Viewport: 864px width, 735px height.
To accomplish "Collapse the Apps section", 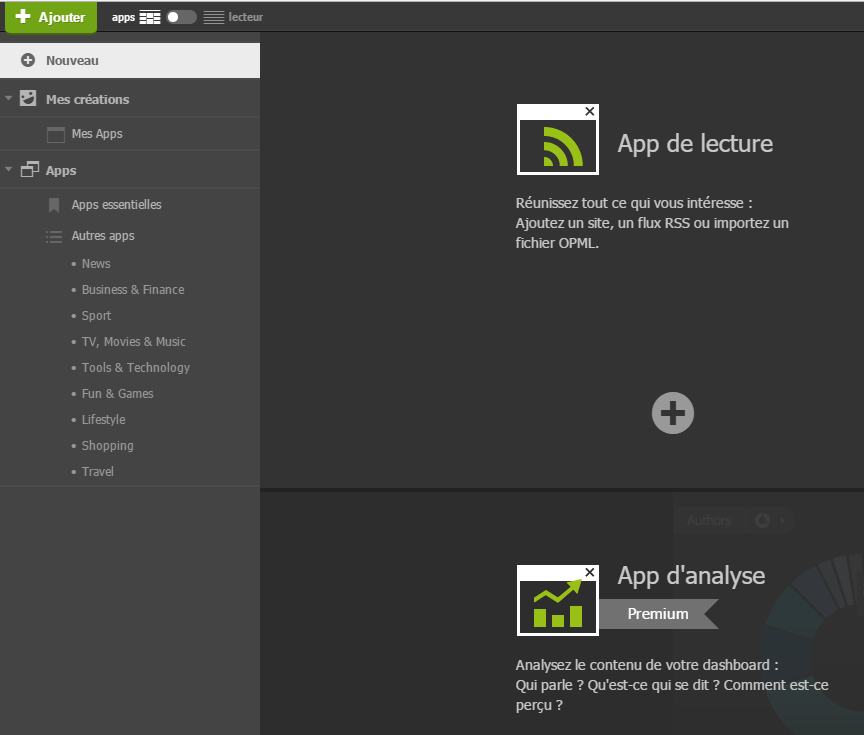I will pyautogui.click(x=8, y=170).
